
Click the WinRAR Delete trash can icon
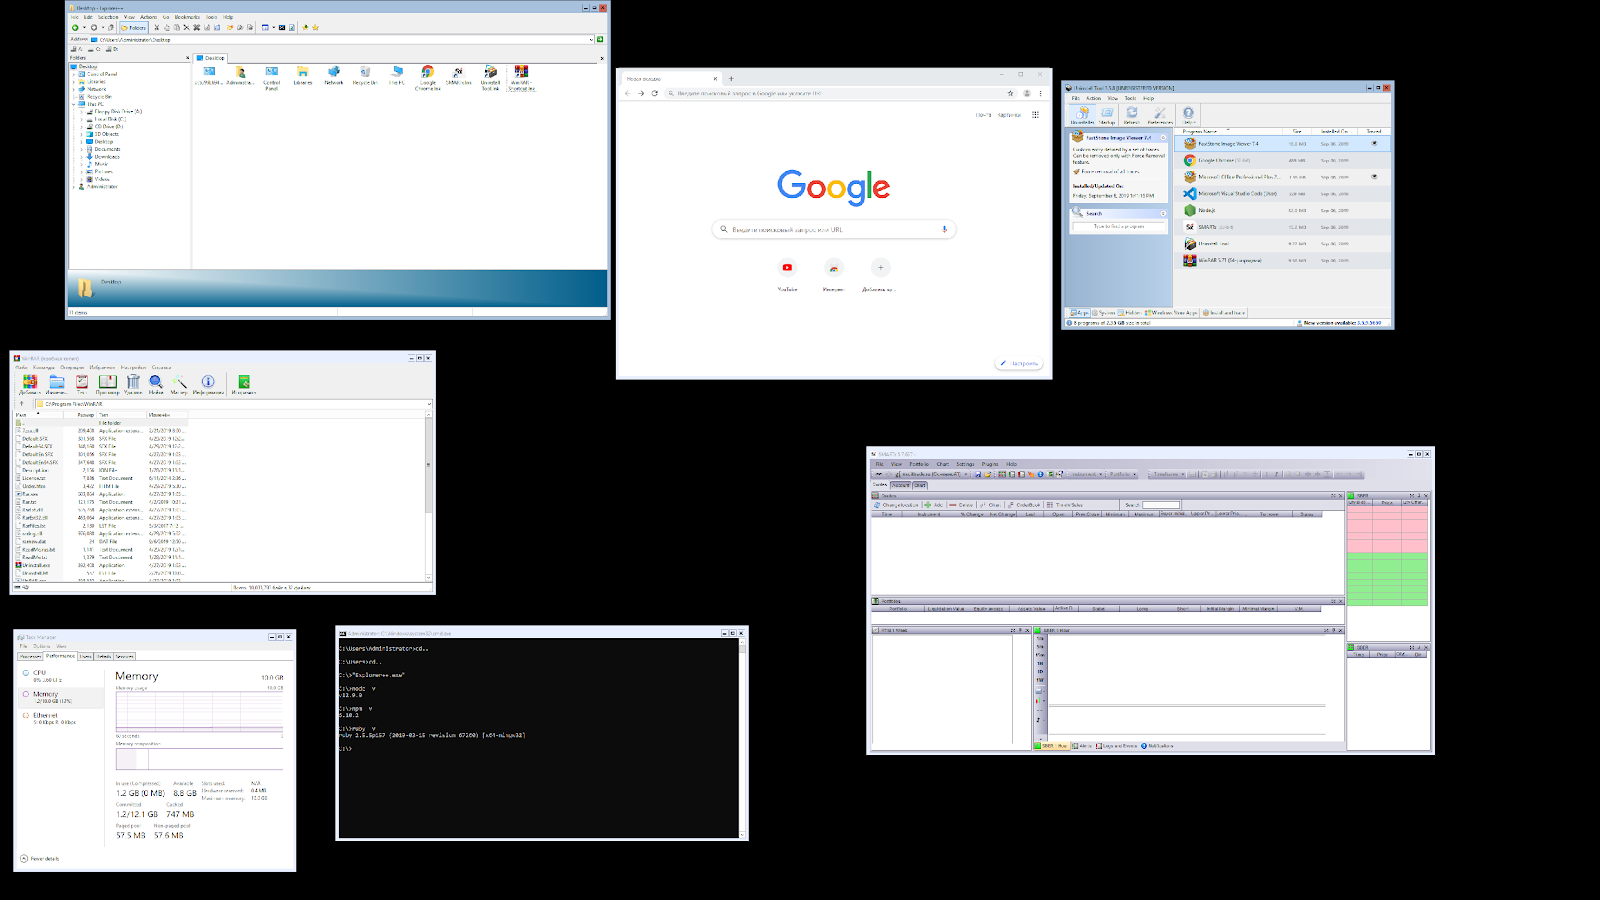pyautogui.click(x=133, y=383)
